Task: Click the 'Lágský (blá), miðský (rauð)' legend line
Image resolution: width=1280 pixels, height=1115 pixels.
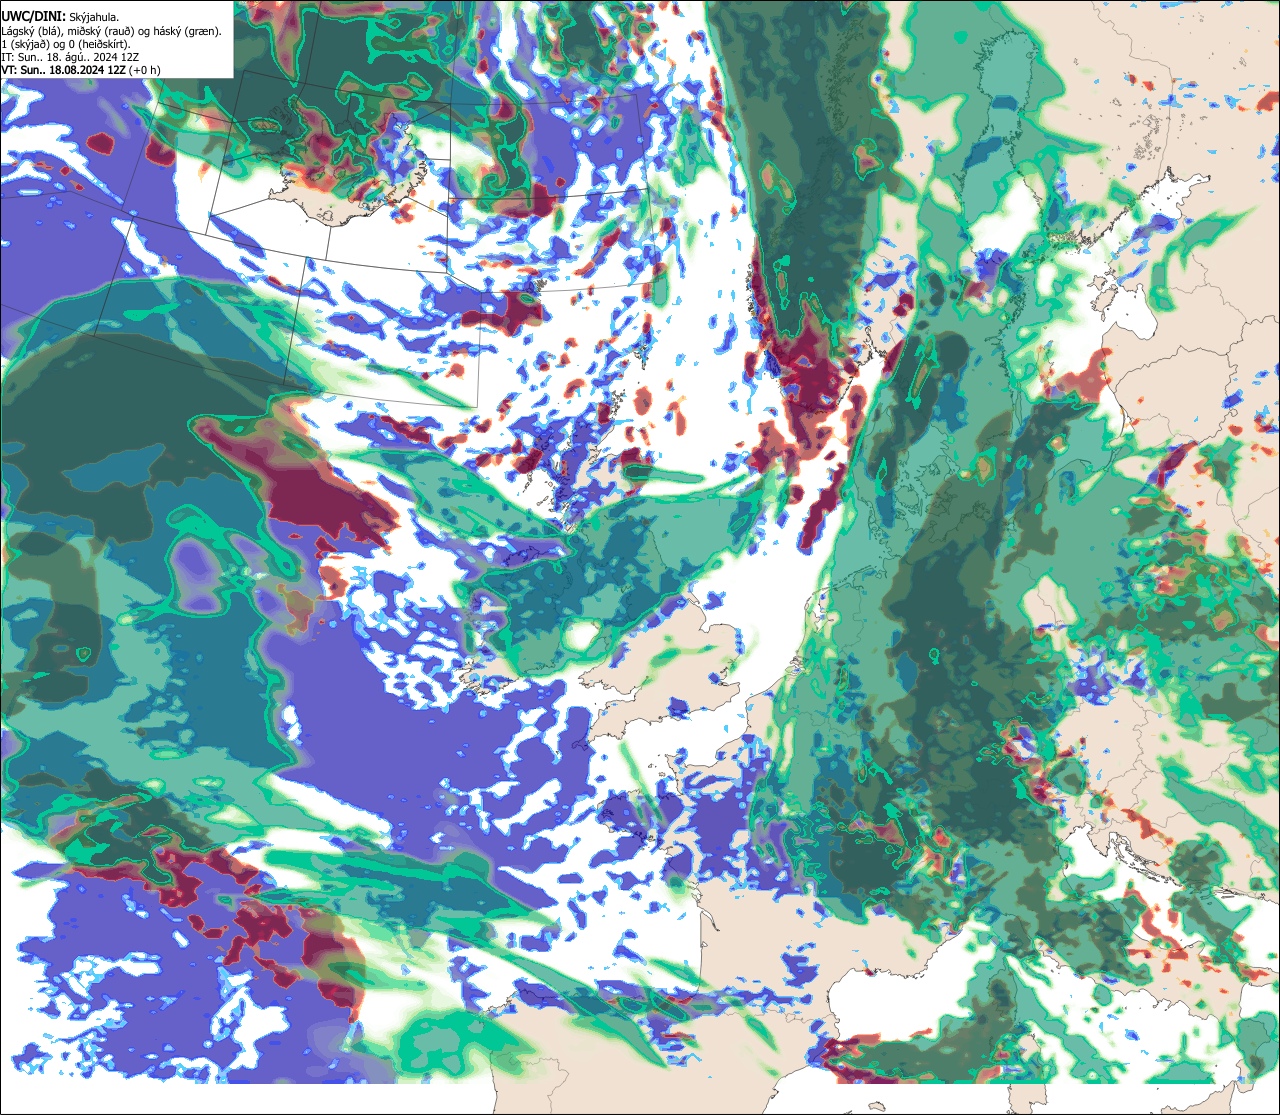Action: [x=111, y=31]
